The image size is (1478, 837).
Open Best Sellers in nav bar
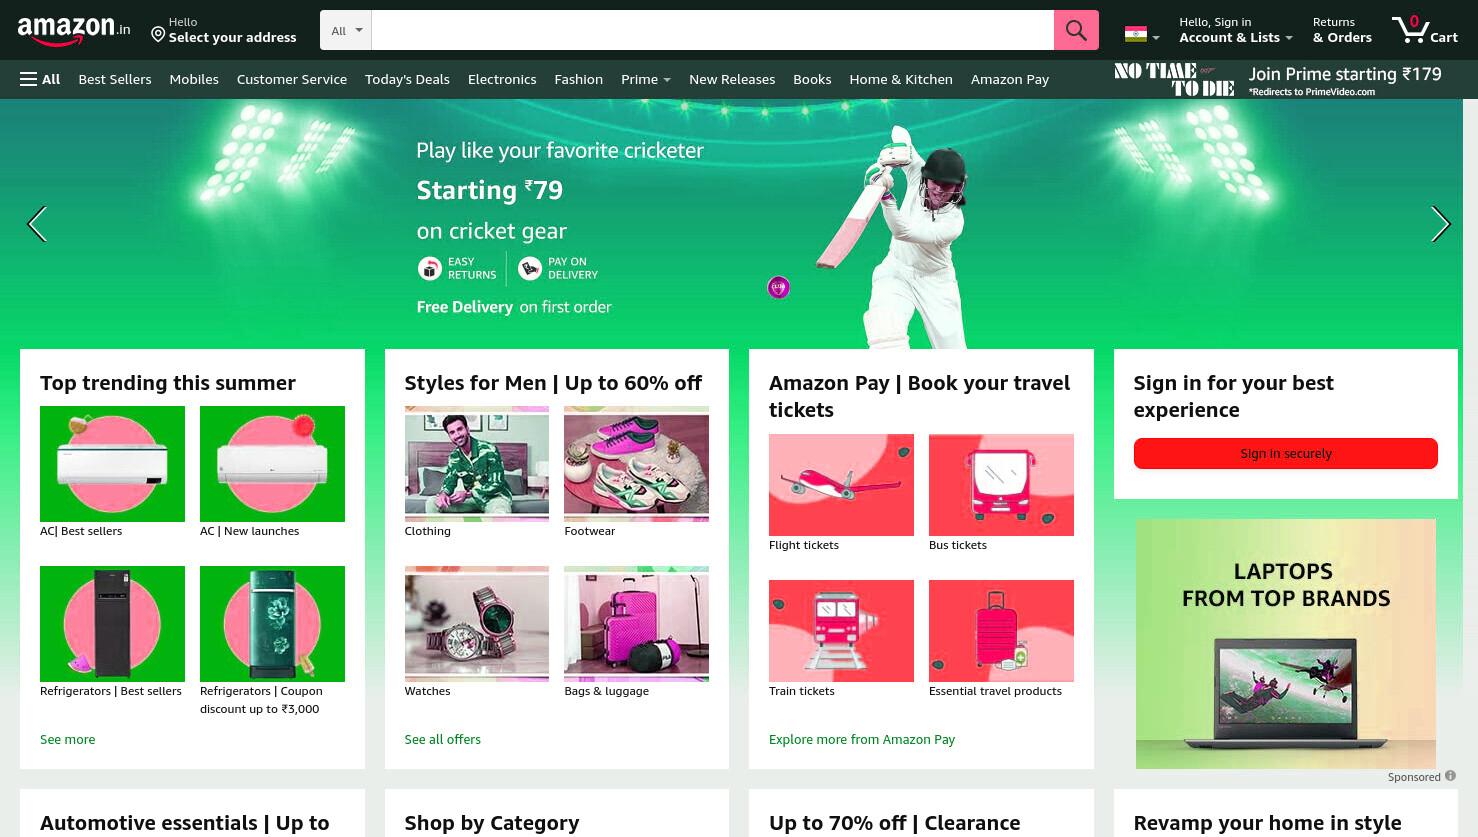pyautogui.click(x=115, y=79)
